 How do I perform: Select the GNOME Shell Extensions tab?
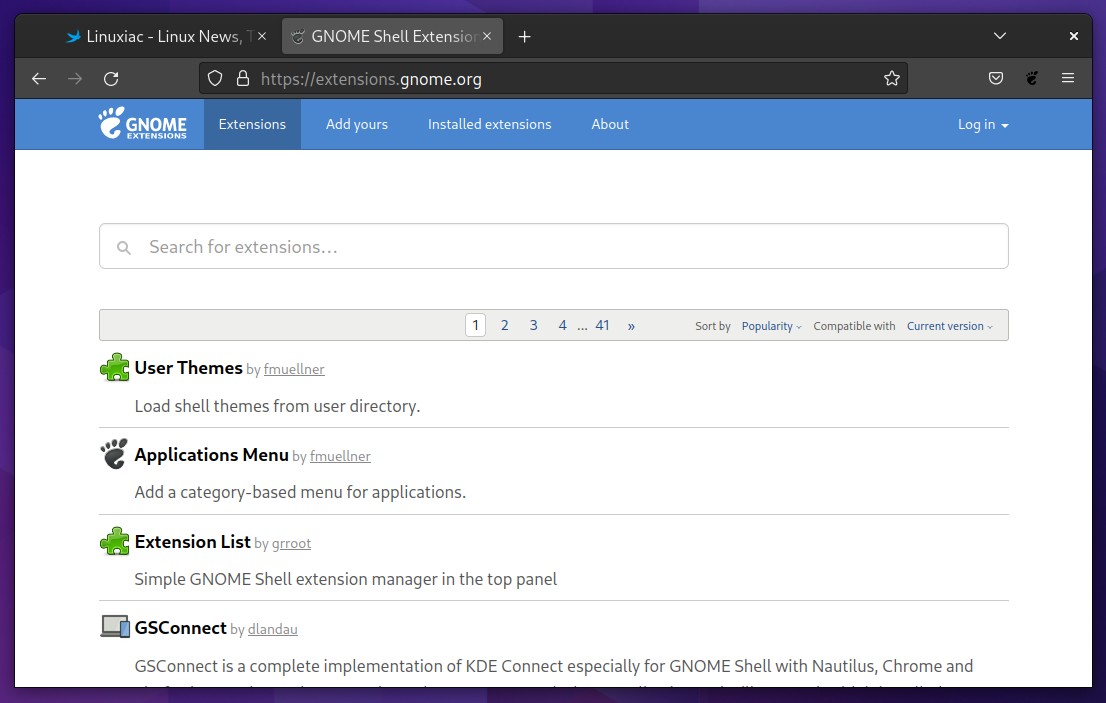392,37
